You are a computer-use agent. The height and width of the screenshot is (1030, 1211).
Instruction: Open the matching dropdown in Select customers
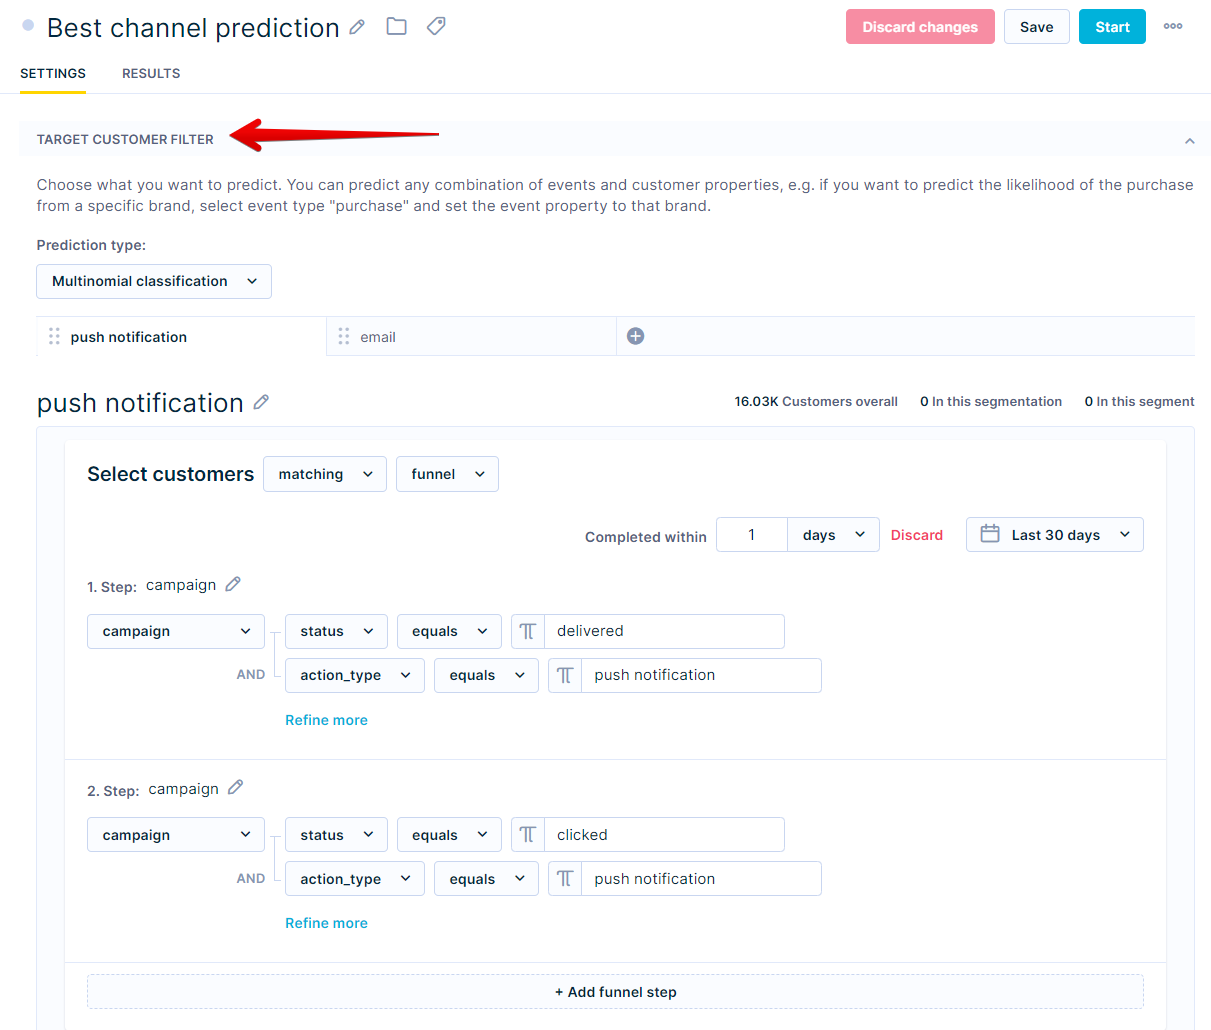[324, 473]
